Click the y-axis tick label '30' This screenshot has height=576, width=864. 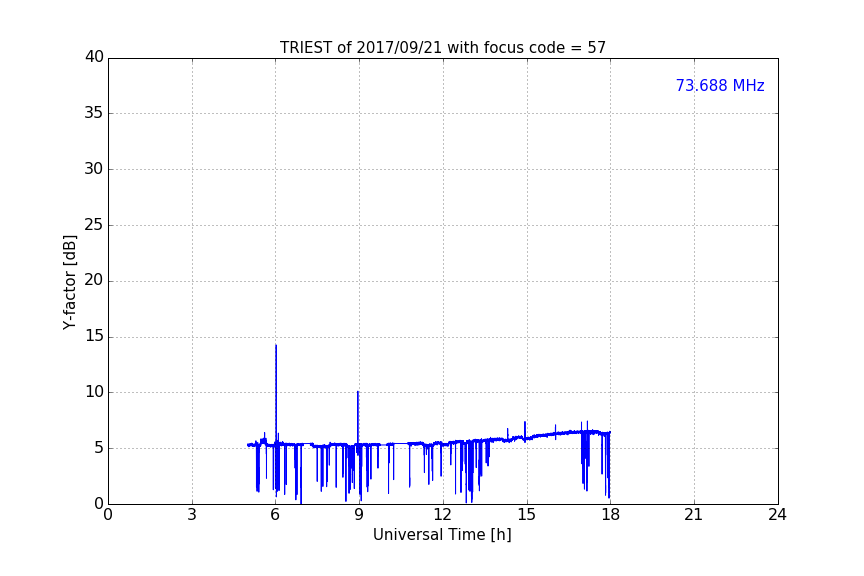click(94, 169)
